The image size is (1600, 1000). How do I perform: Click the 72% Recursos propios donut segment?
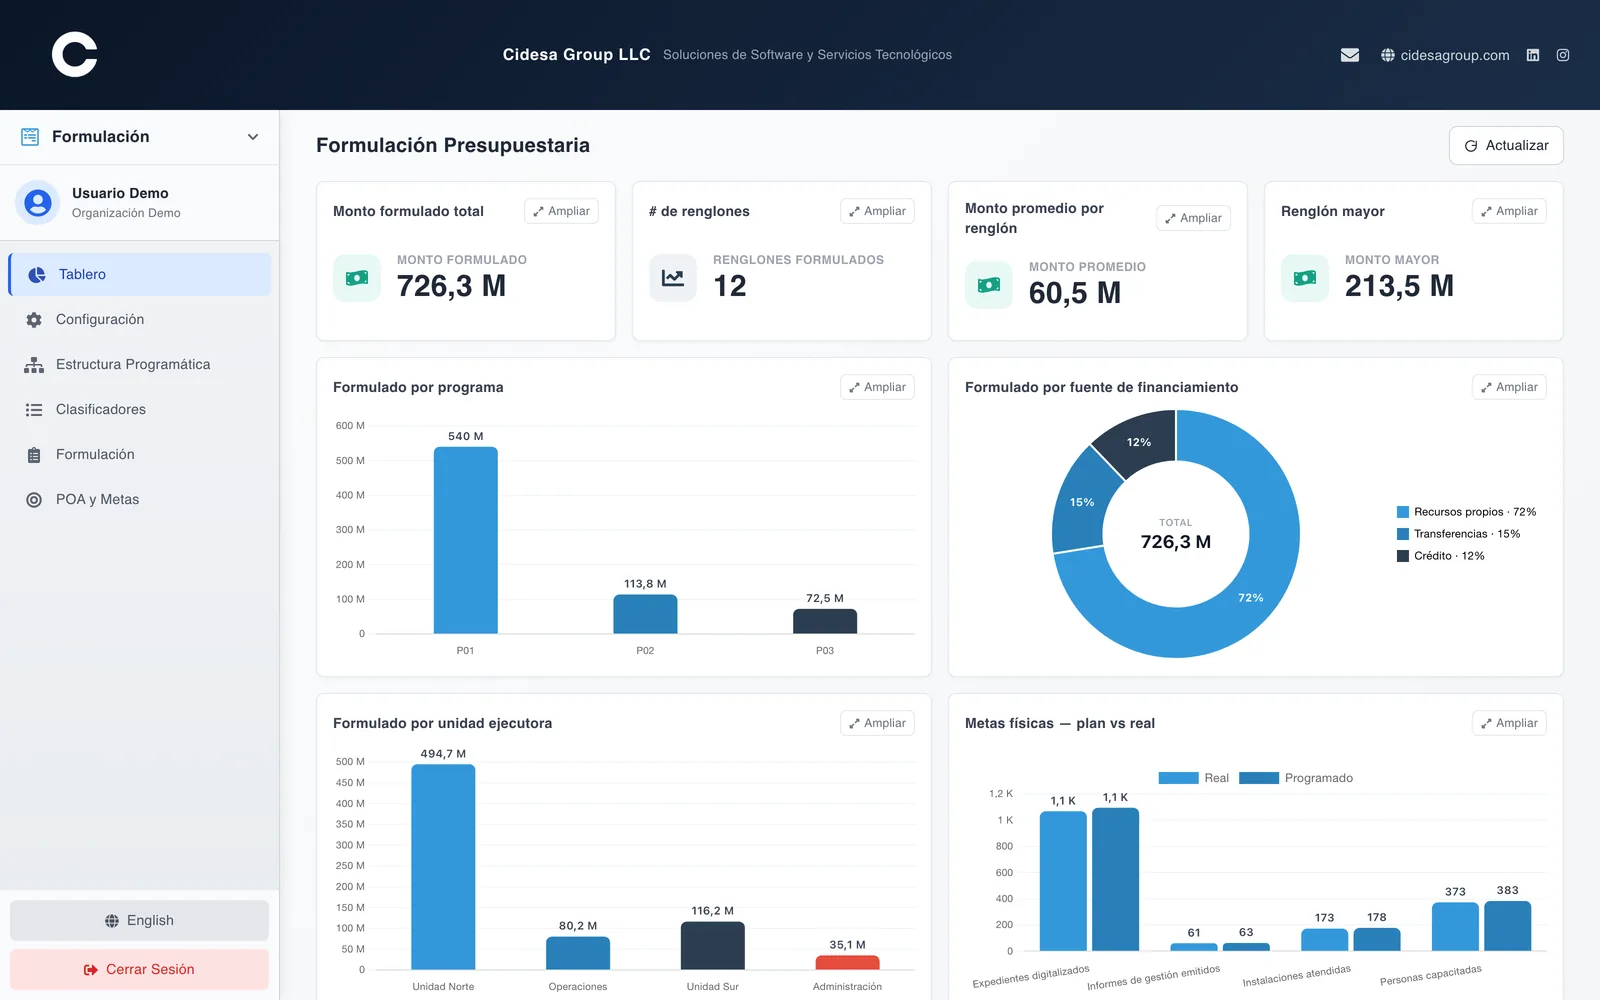(x=1251, y=598)
